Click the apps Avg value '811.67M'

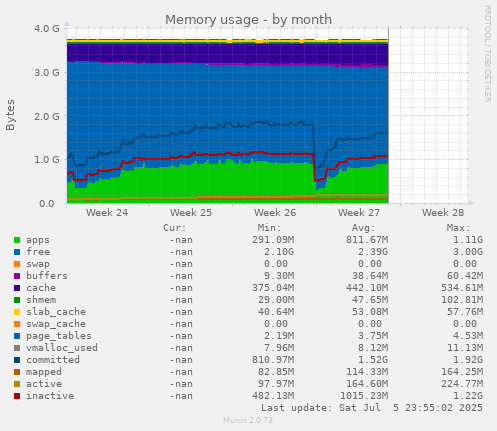367,240
